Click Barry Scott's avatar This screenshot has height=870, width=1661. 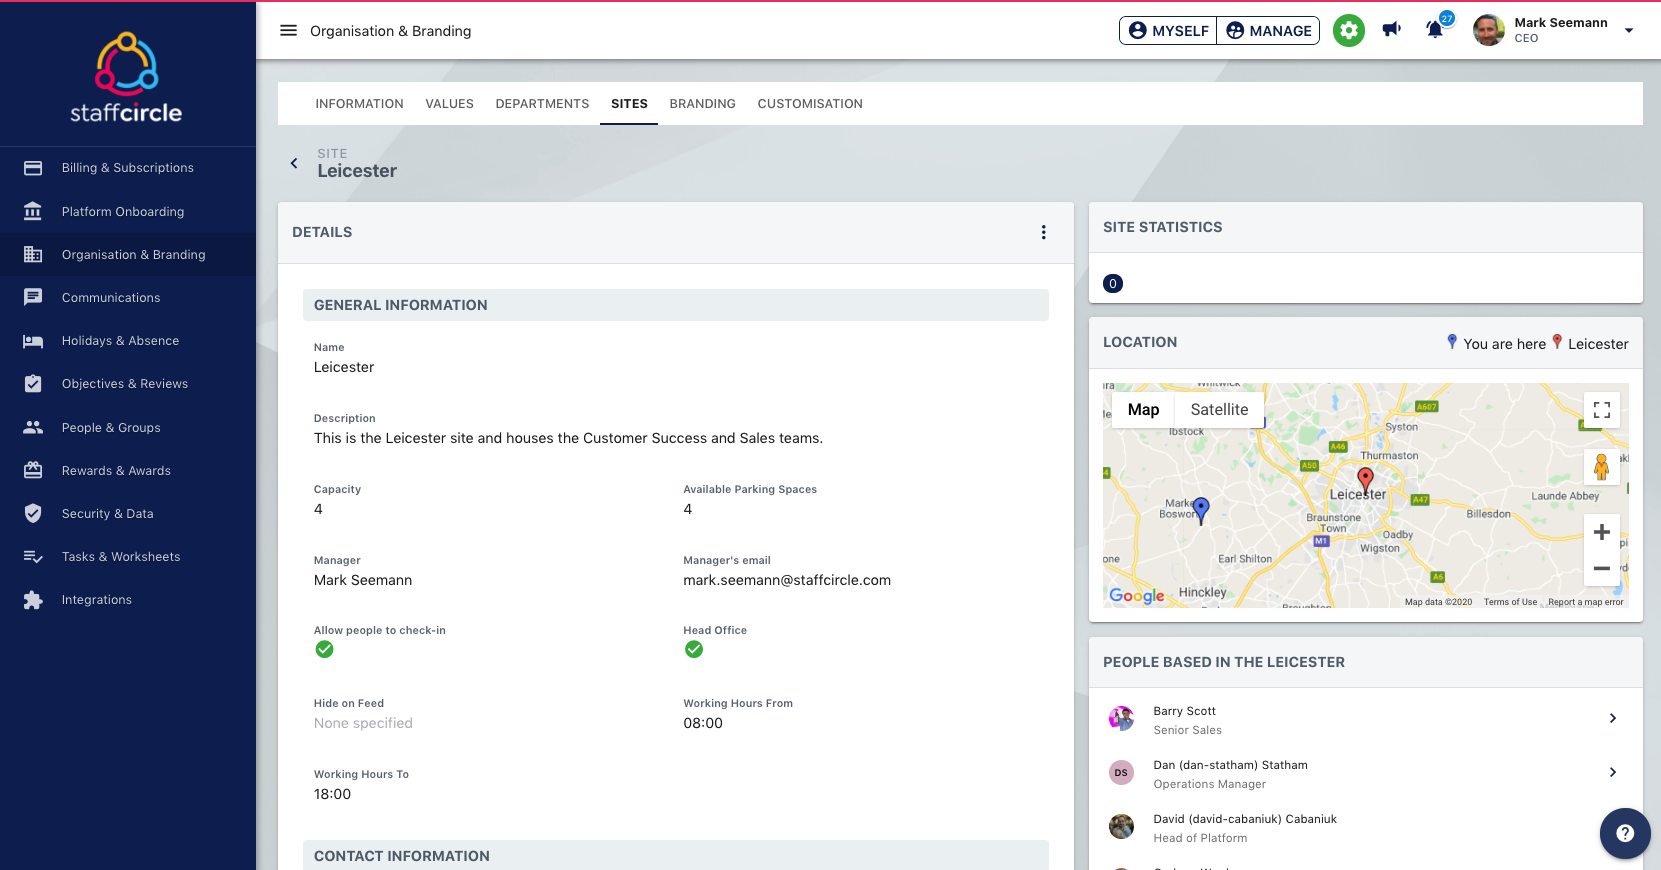(x=1121, y=718)
